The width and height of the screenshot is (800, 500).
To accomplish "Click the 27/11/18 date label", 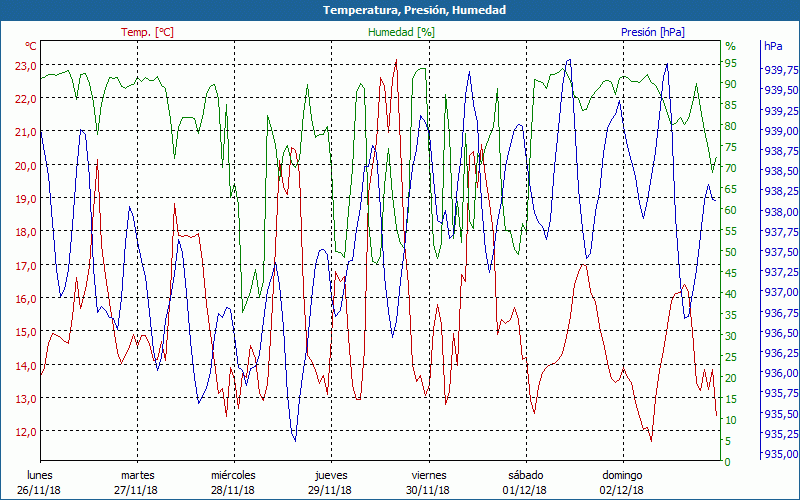I will (136, 490).
